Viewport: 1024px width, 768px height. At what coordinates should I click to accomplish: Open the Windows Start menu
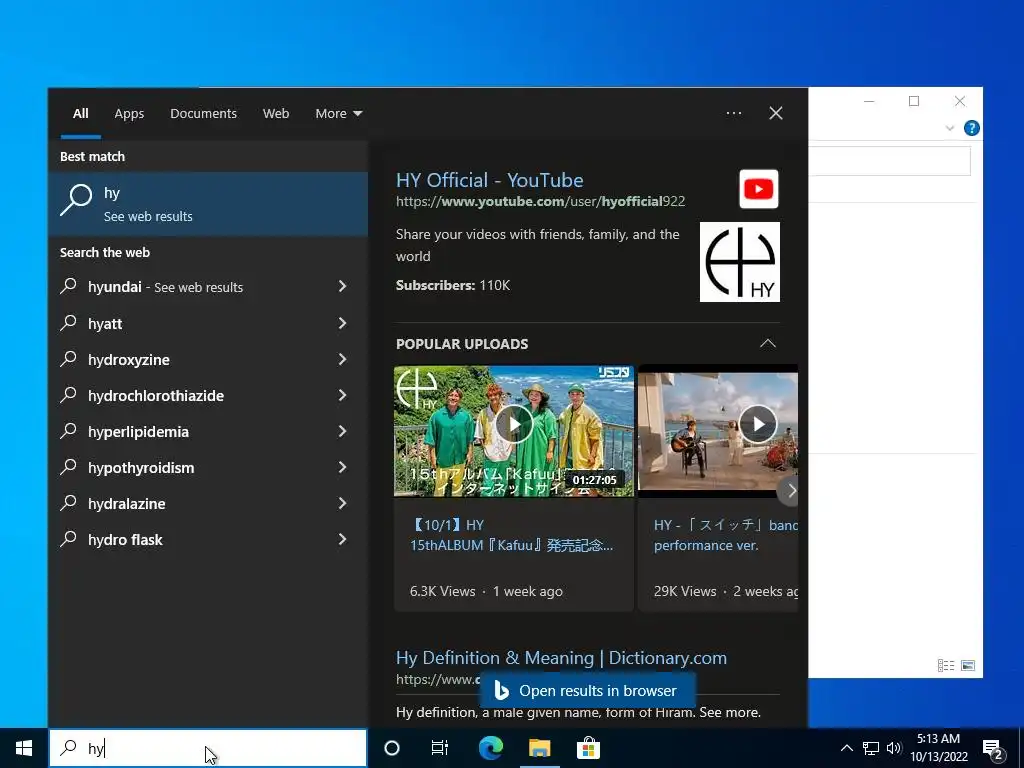coord(24,748)
